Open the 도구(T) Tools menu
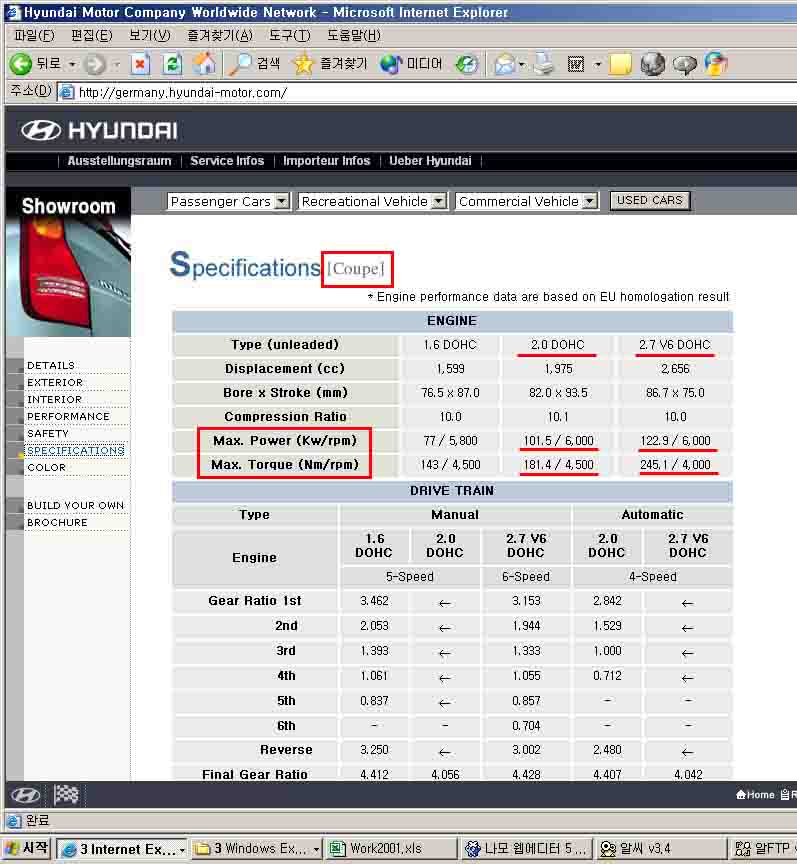 289,36
